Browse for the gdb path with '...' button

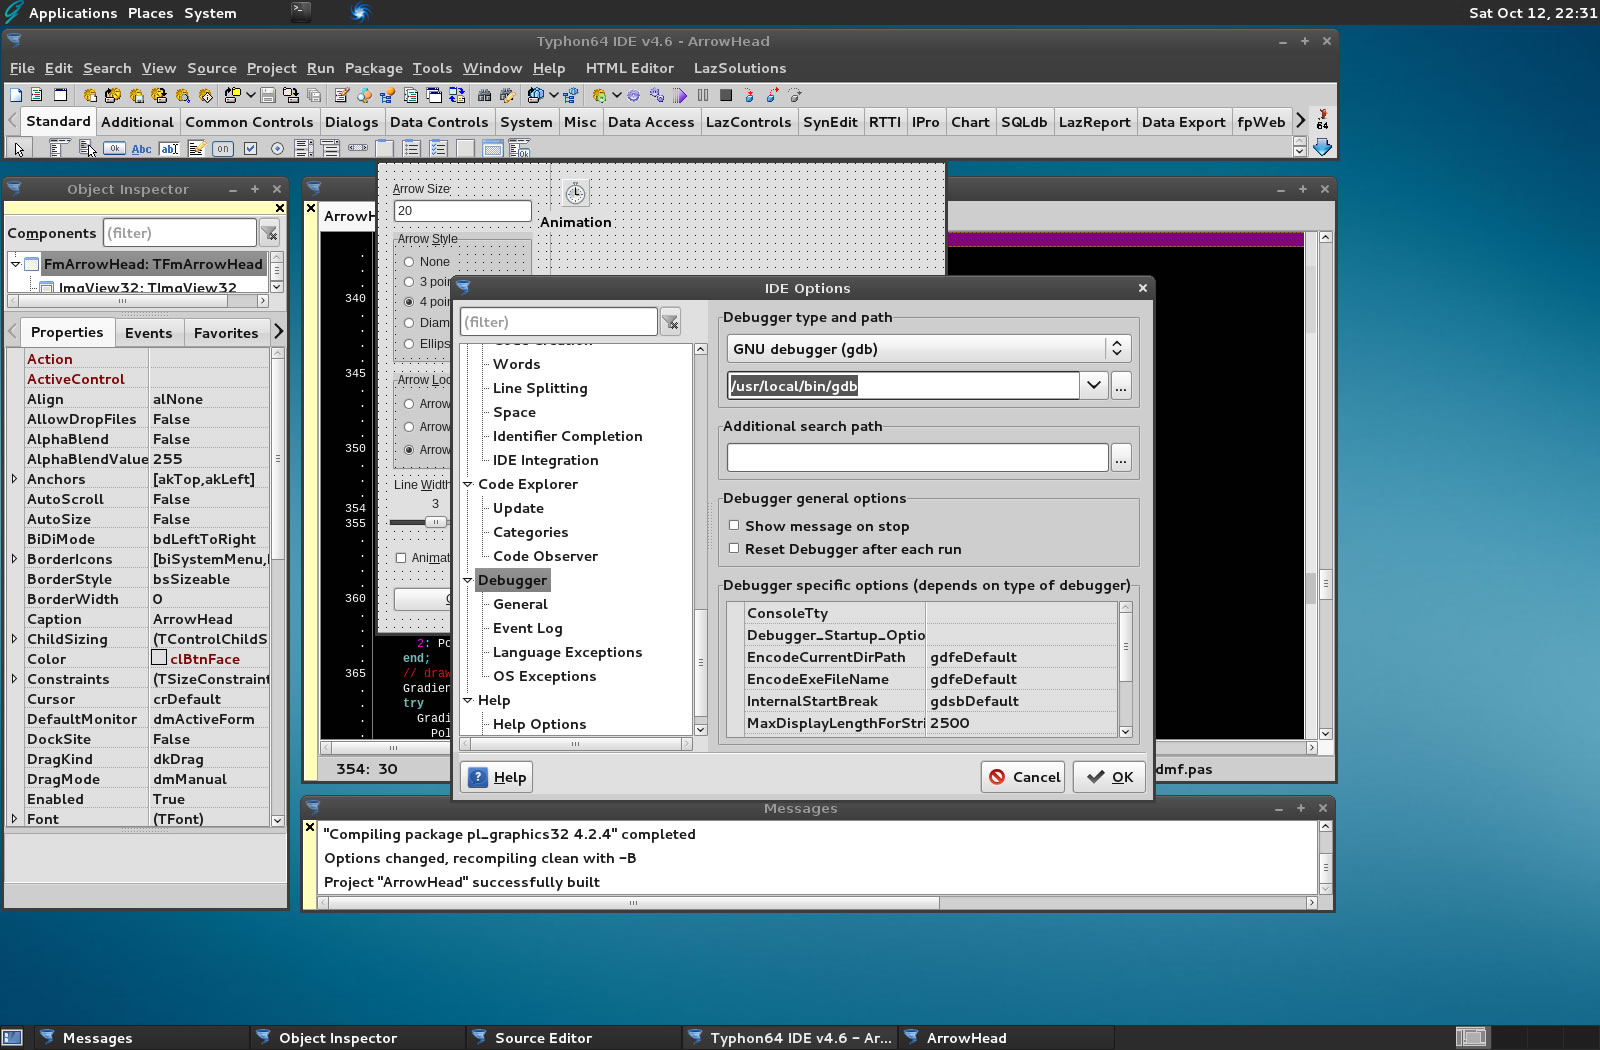(x=1121, y=386)
